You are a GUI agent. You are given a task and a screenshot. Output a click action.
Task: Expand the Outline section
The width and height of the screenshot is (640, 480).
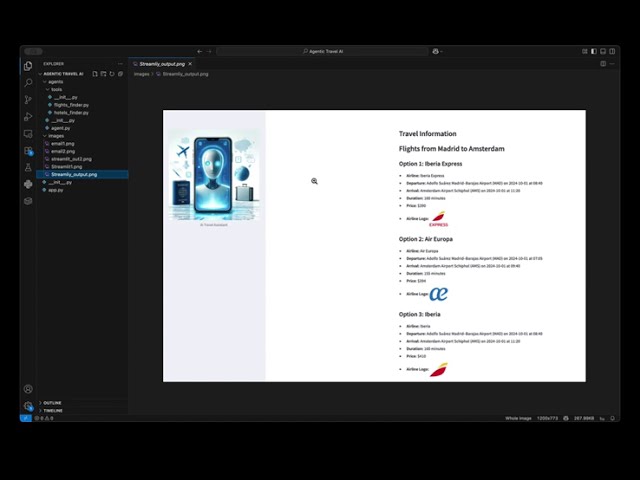coord(52,402)
